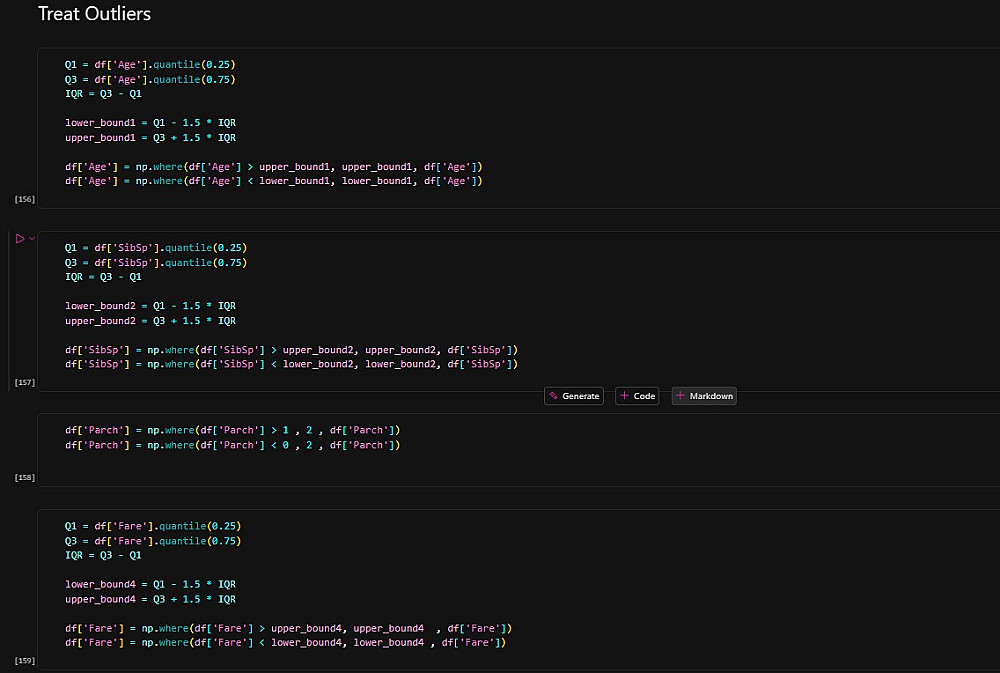The image size is (1000, 673).
Task: Click the SibSp IQR calculation line
Action: point(103,277)
